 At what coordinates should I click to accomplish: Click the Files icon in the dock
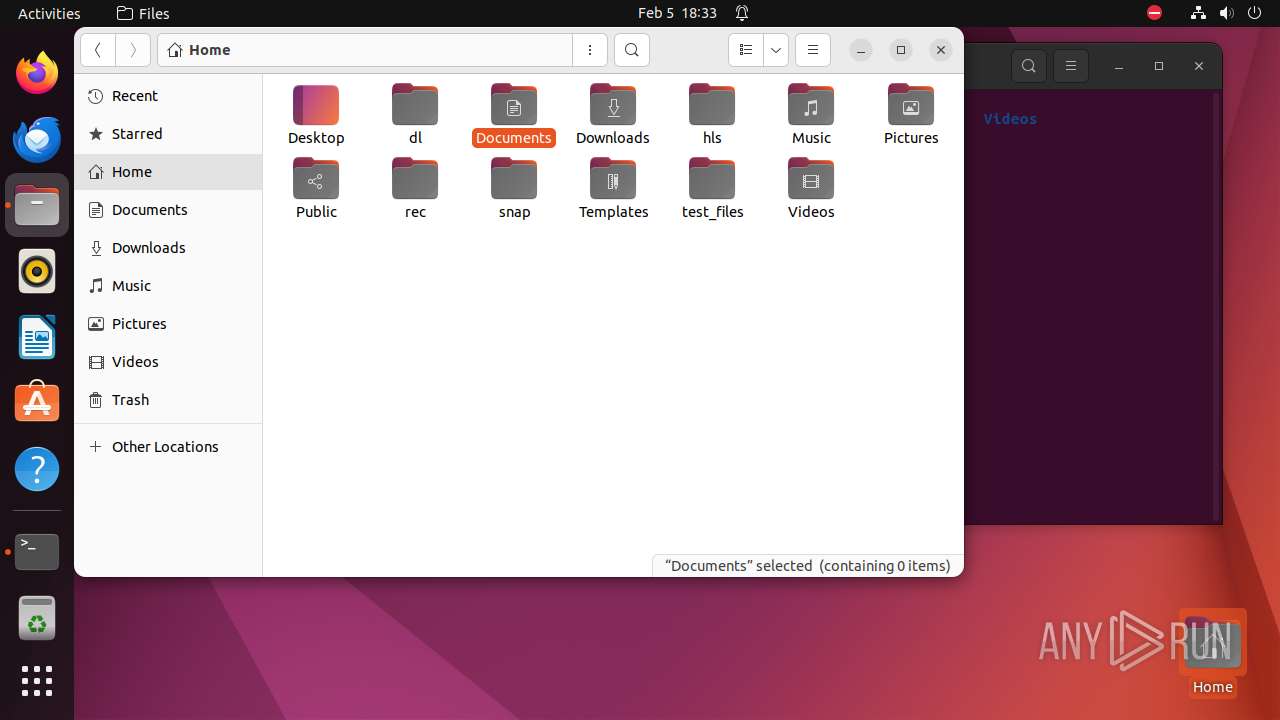(37, 205)
